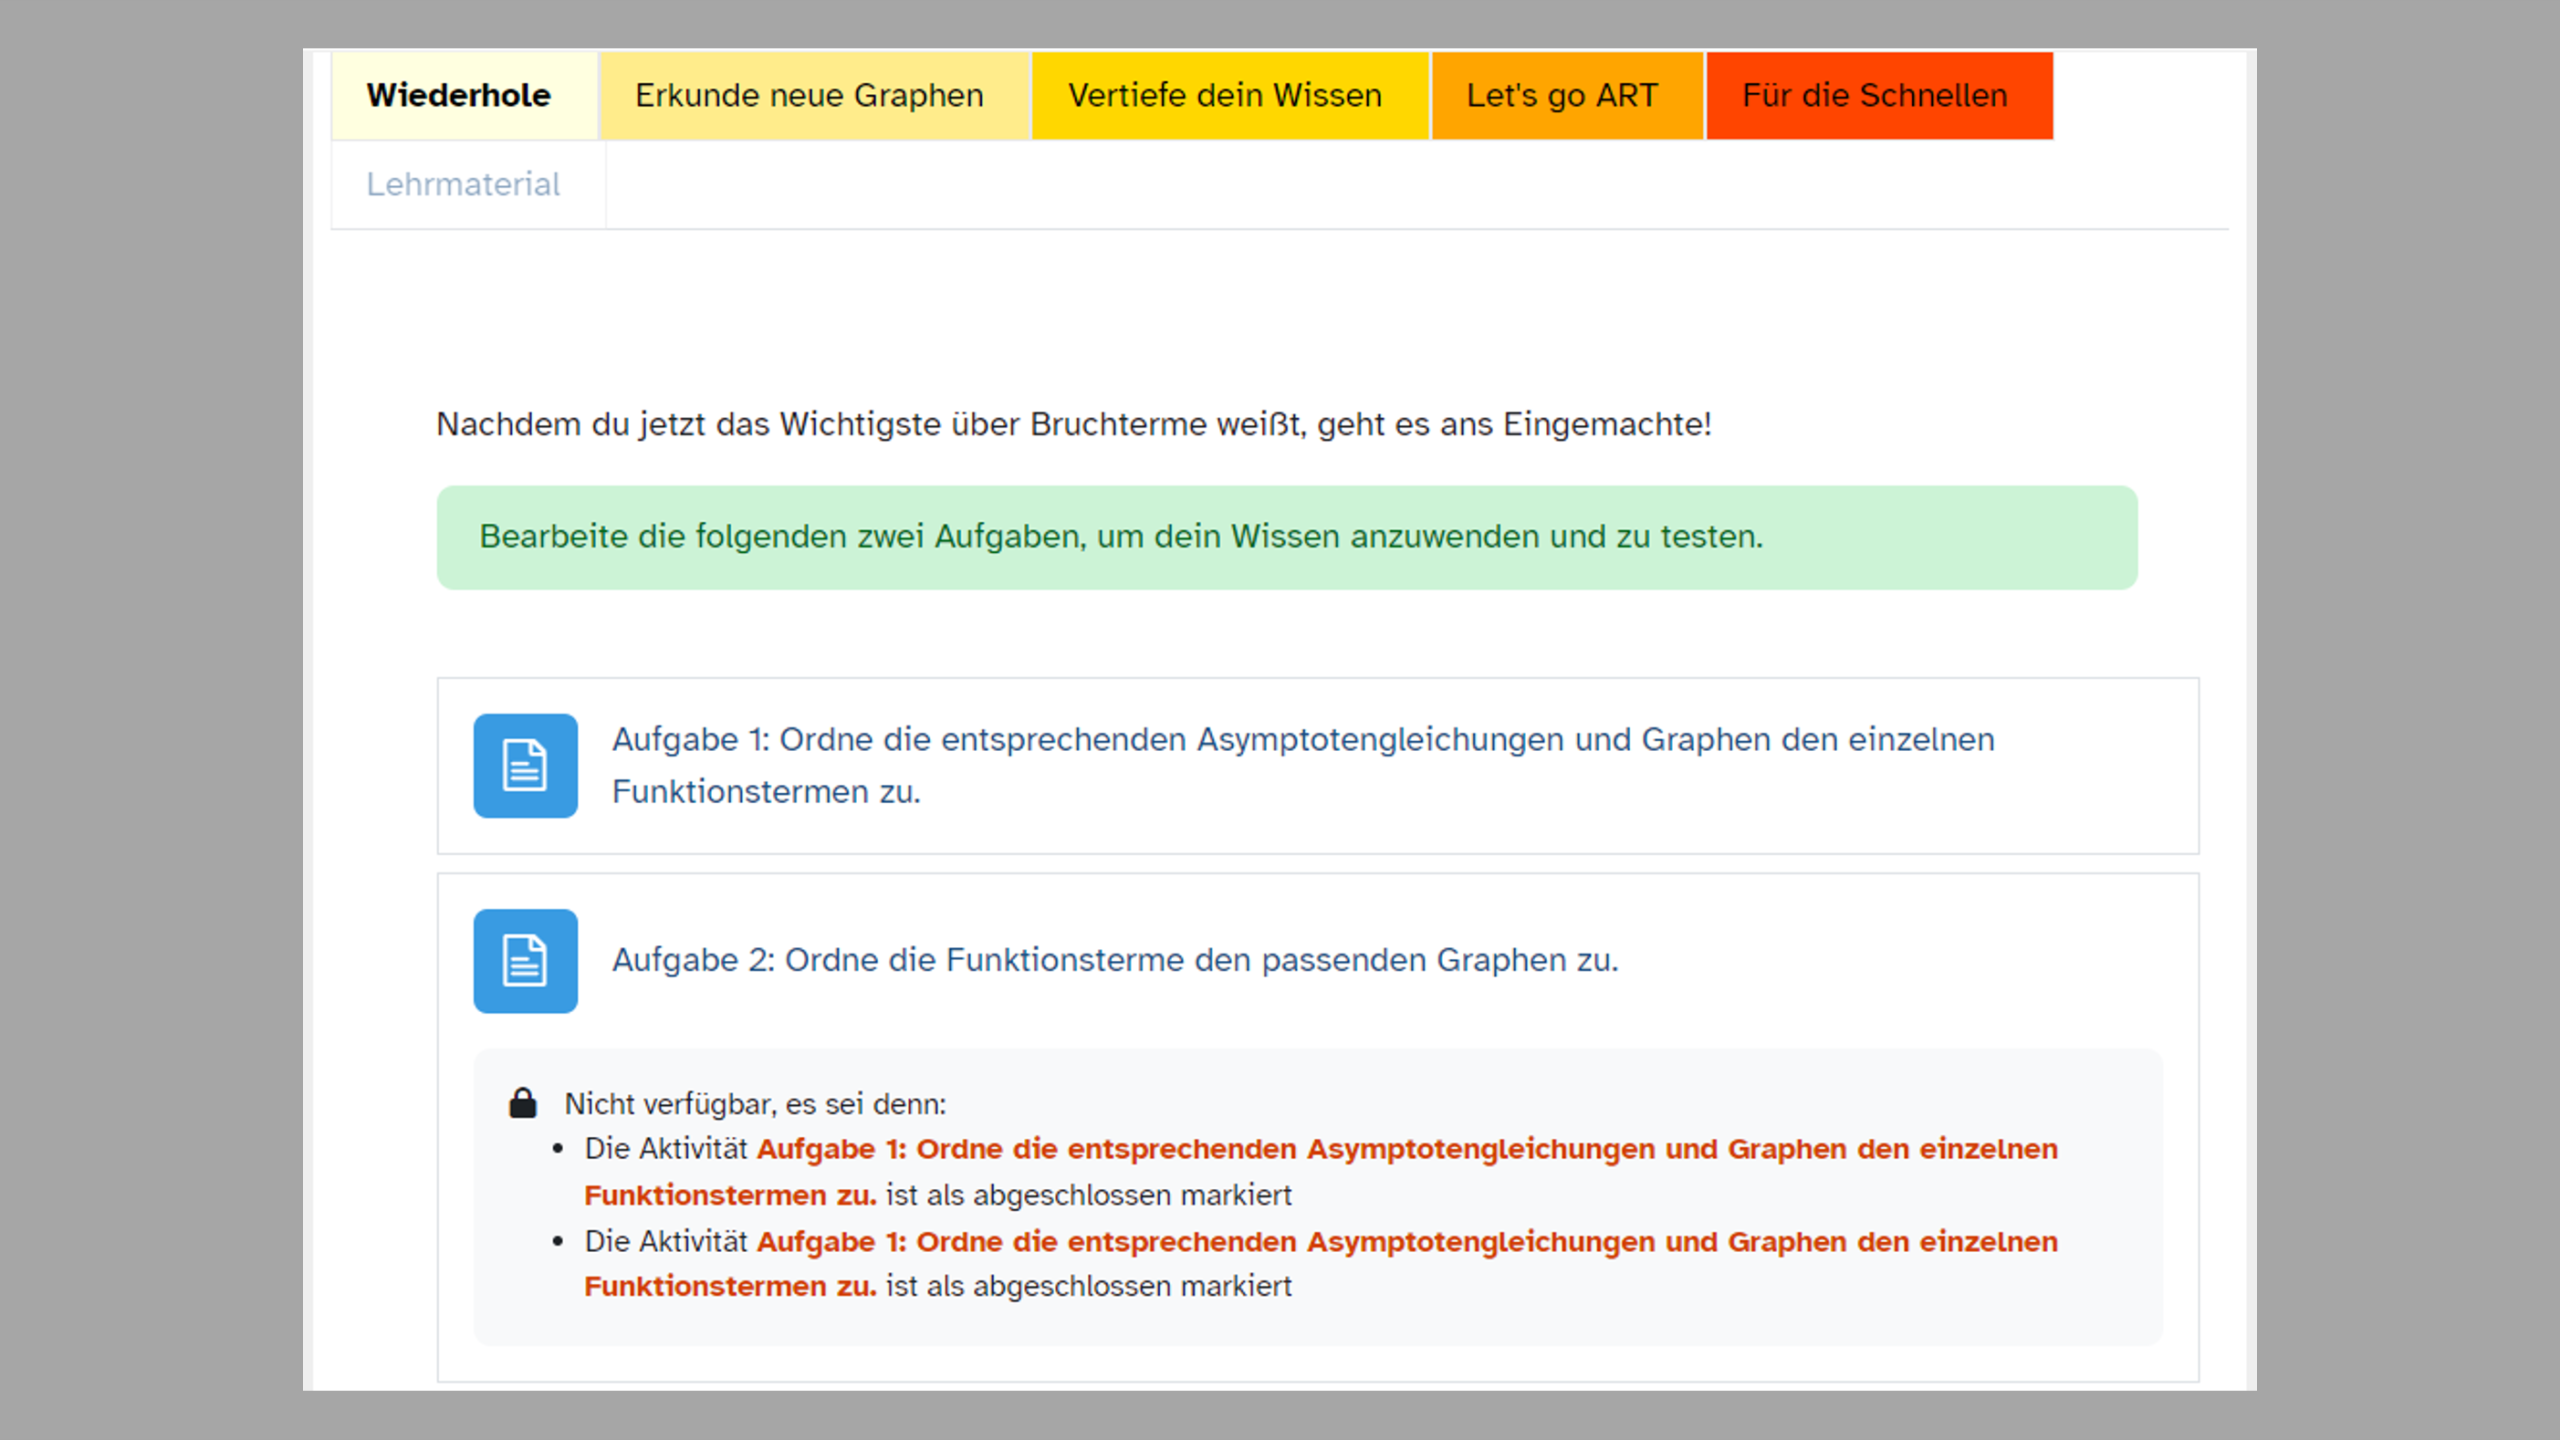Click 'Die Aktivität' text in second bullet

tap(666, 1242)
